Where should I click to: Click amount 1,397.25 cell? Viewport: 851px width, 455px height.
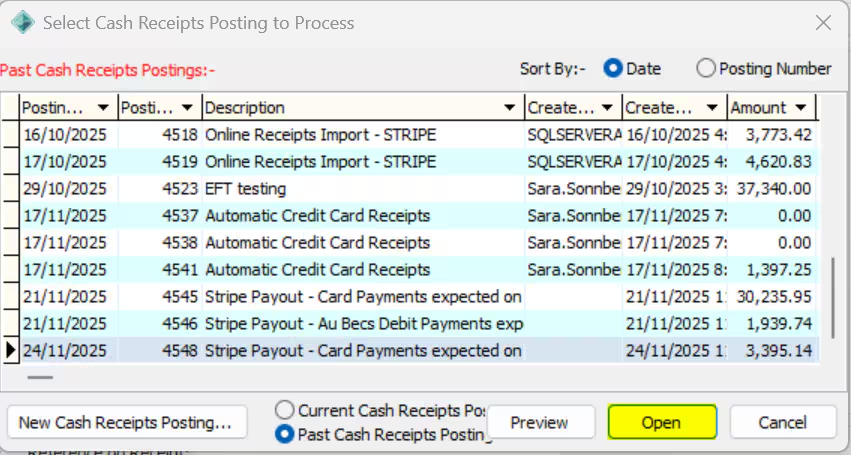tap(772, 269)
